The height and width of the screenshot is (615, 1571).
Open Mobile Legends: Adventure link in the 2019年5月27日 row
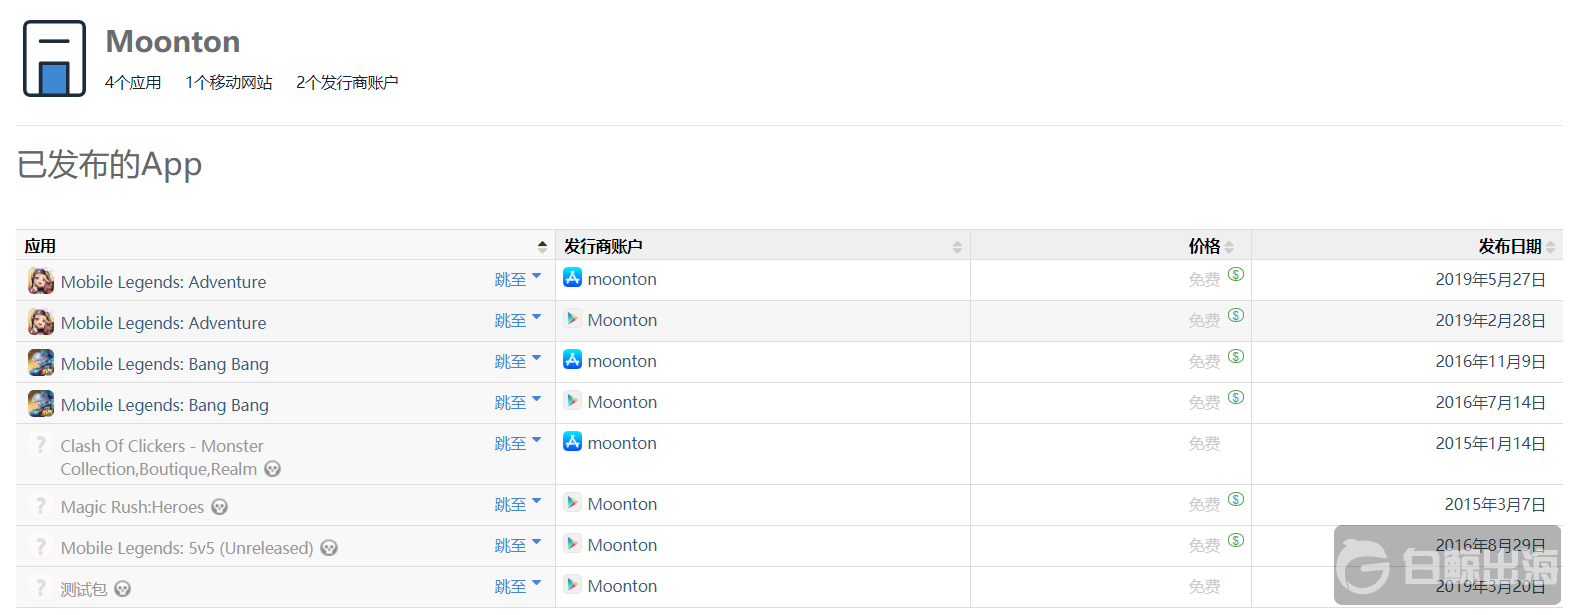[x=164, y=282]
